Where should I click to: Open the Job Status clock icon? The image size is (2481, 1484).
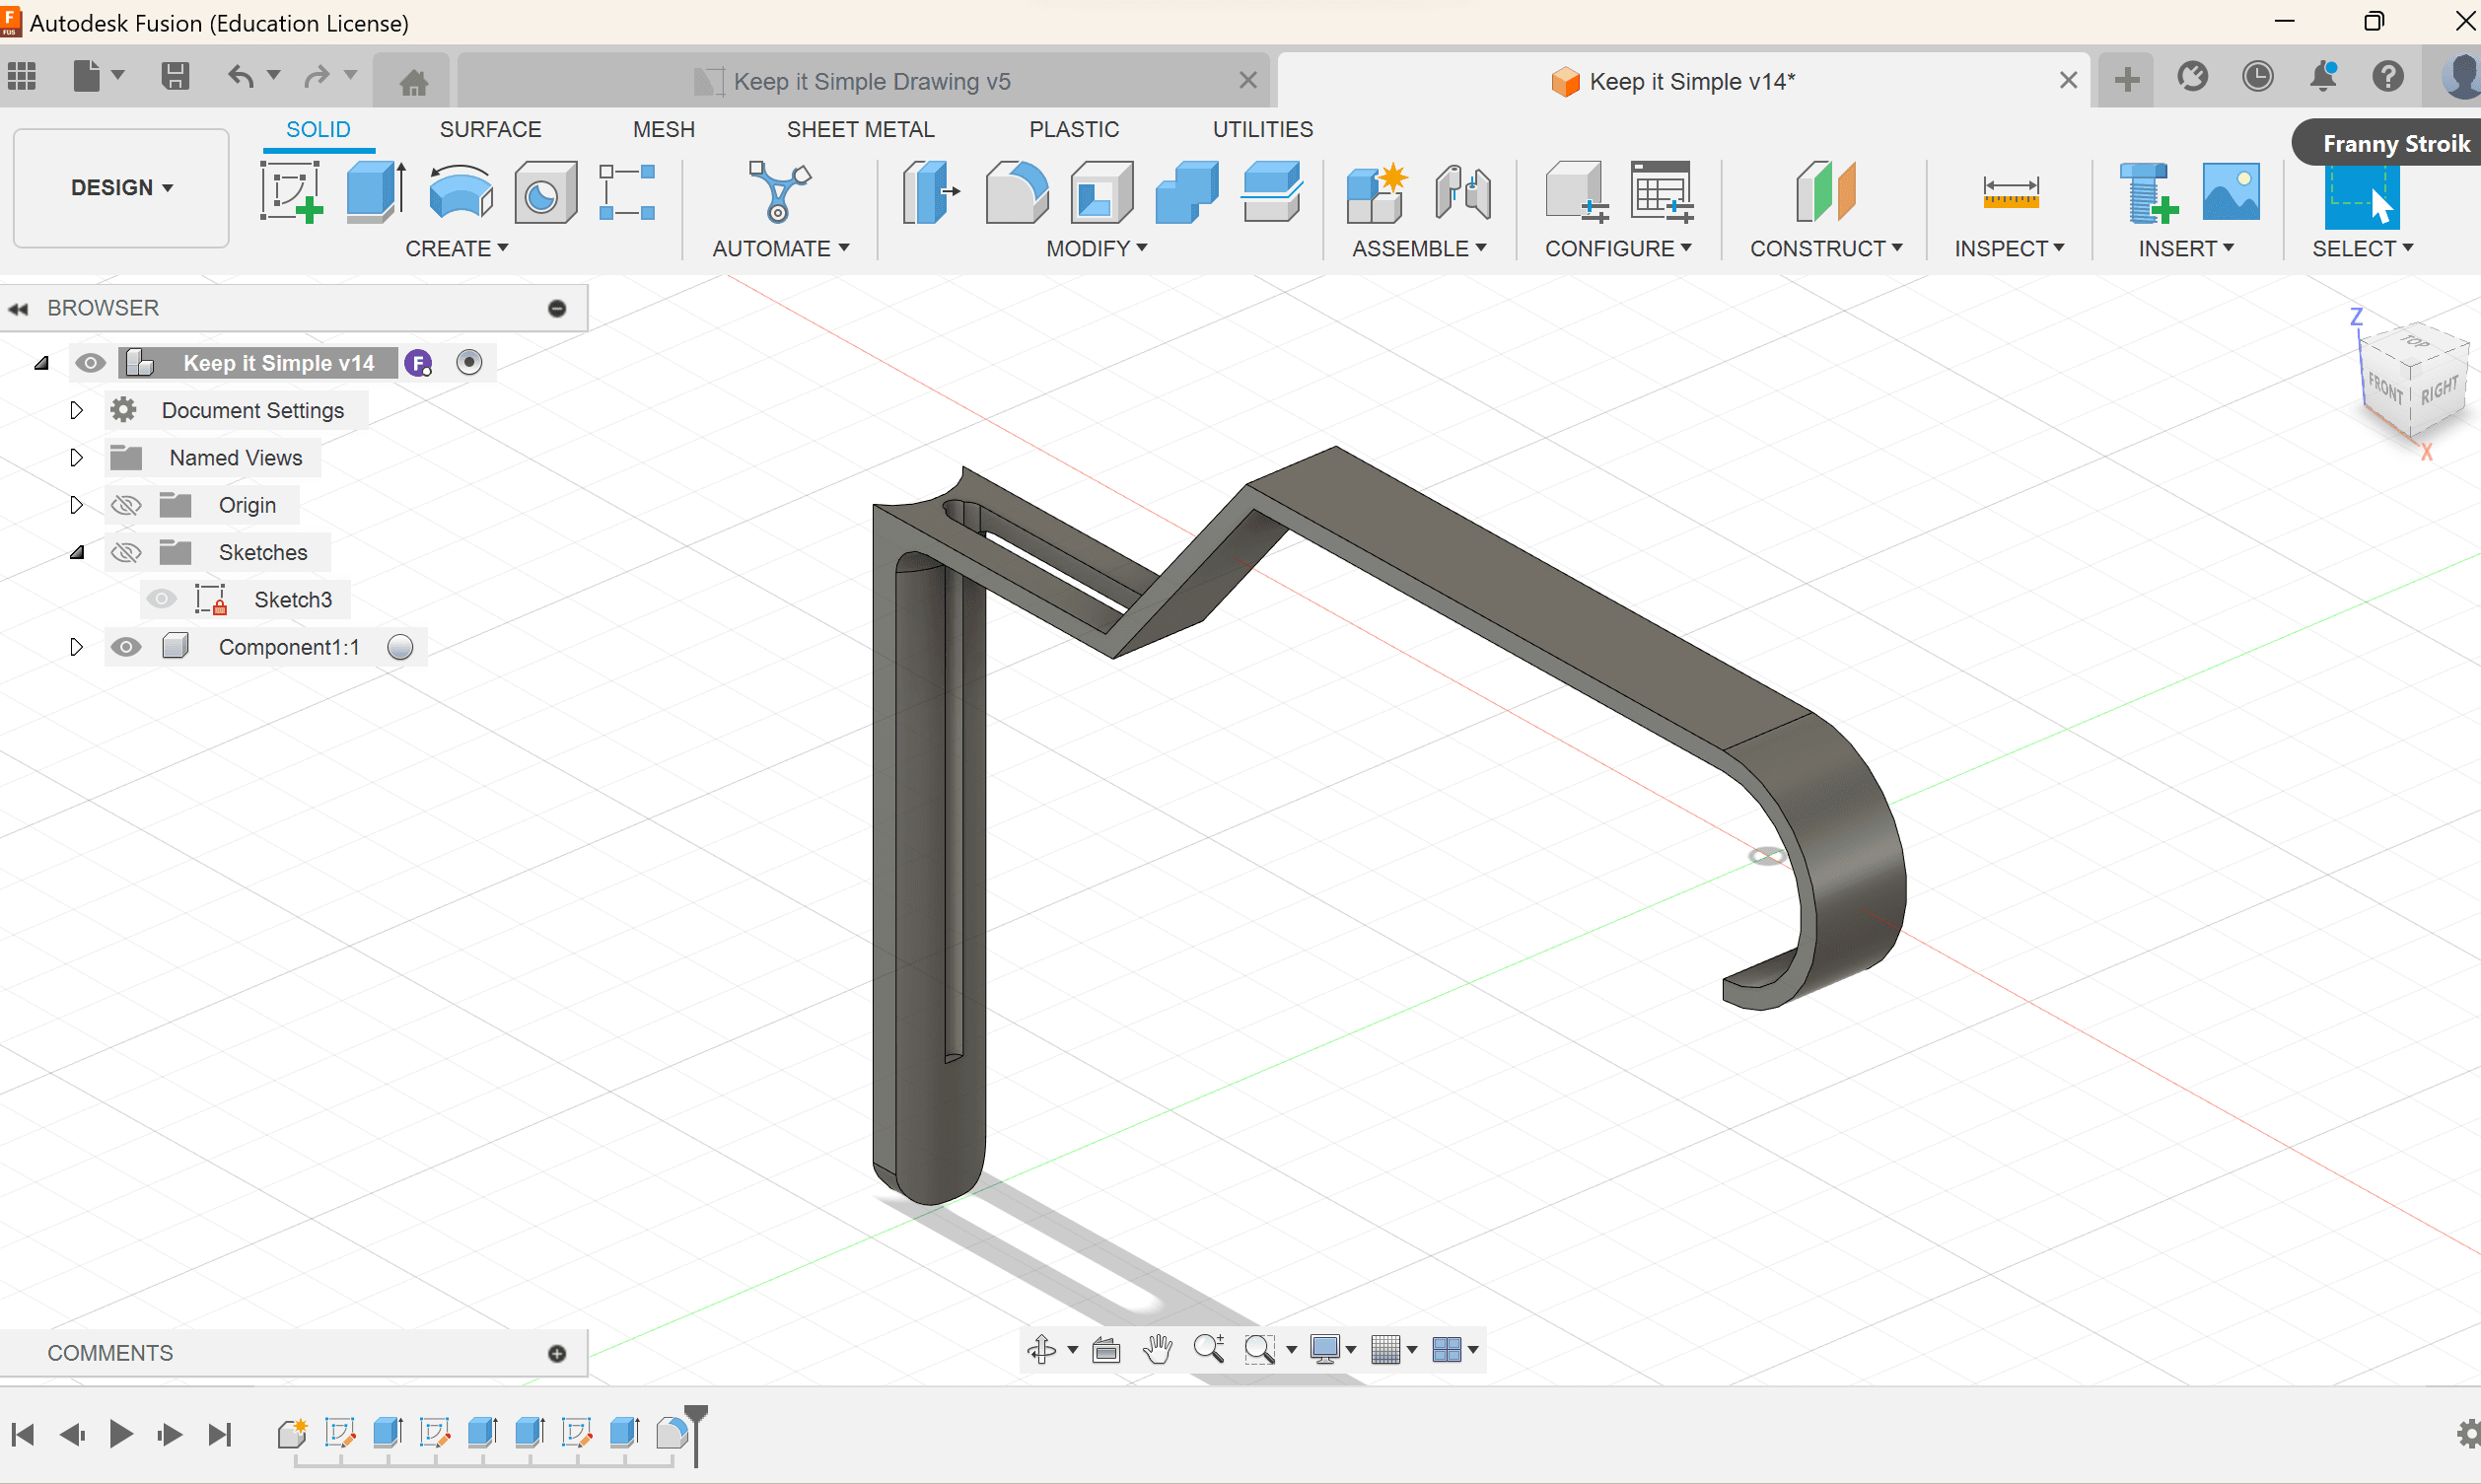point(2258,77)
